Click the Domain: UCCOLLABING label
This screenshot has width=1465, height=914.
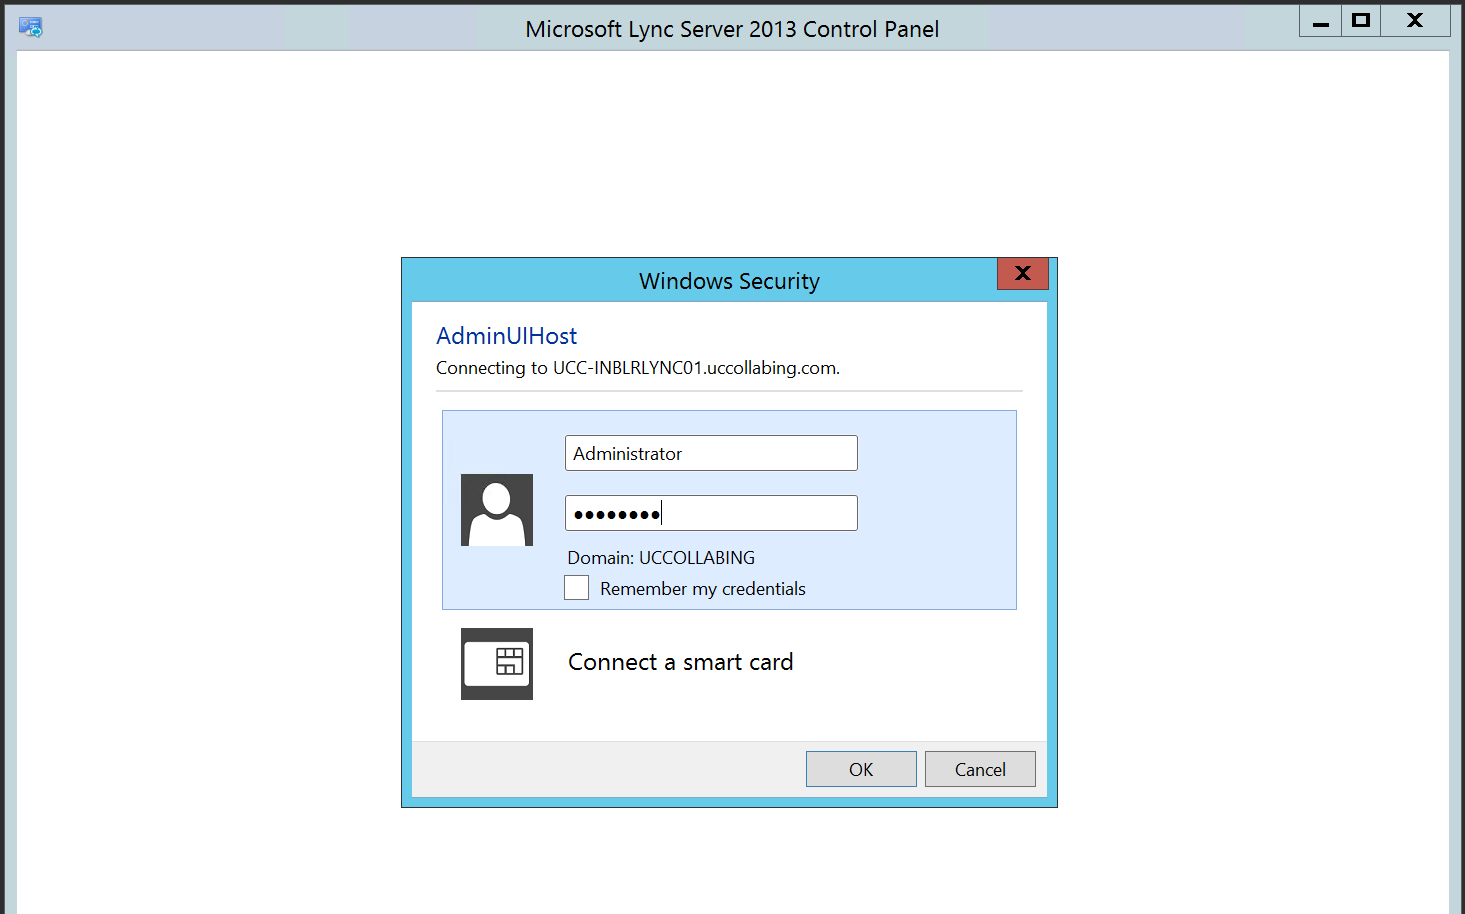click(661, 558)
